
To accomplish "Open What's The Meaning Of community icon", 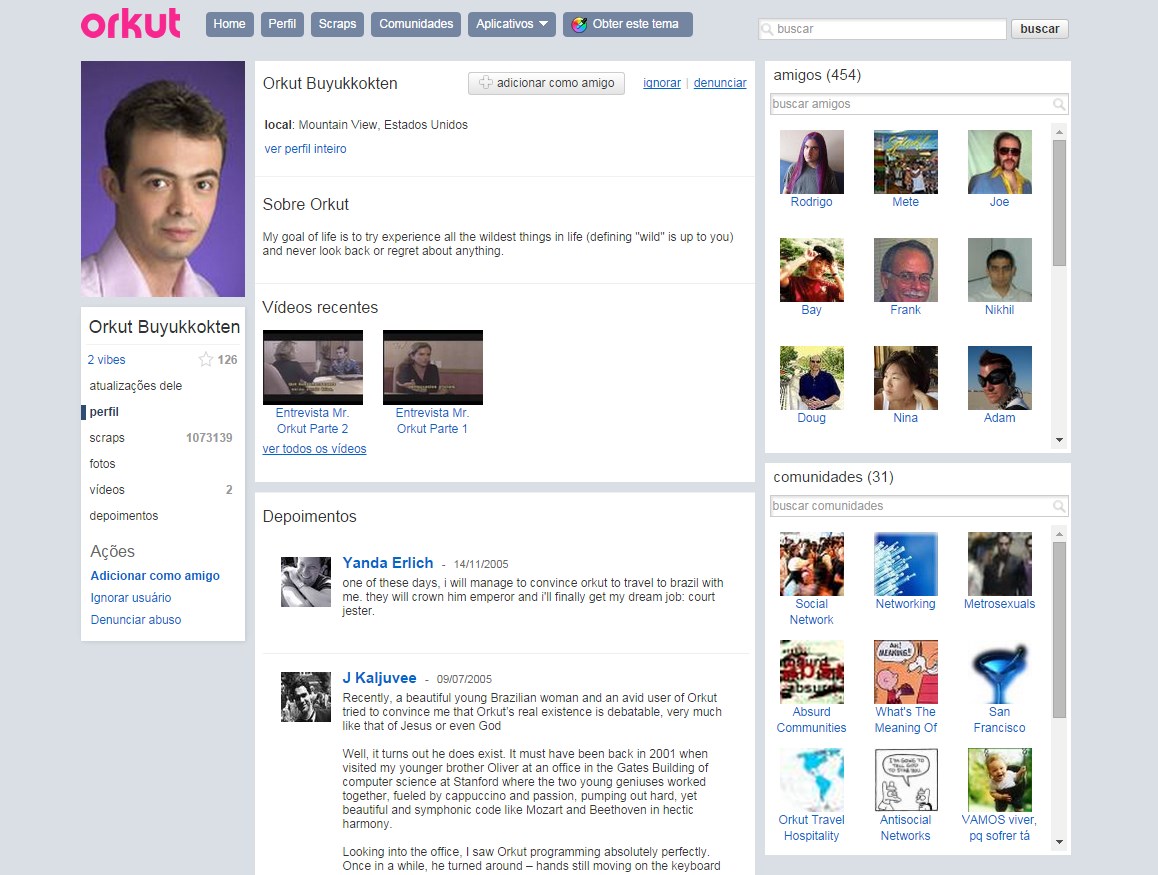I will pos(905,672).
